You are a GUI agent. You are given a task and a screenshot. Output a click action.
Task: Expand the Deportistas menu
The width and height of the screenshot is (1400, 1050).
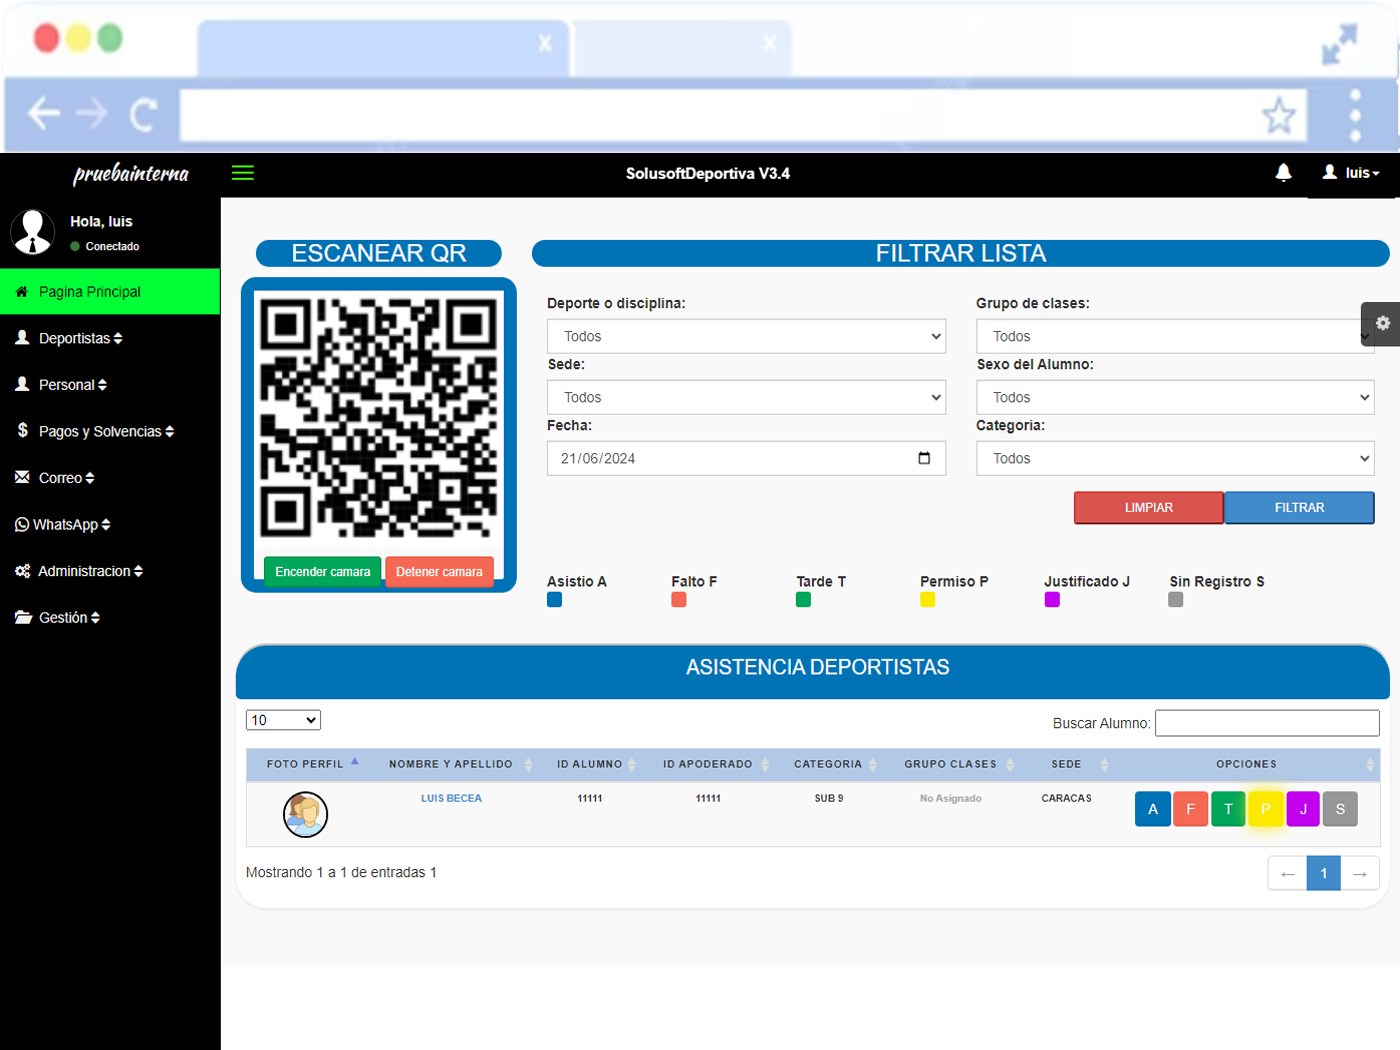pos(110,338)
